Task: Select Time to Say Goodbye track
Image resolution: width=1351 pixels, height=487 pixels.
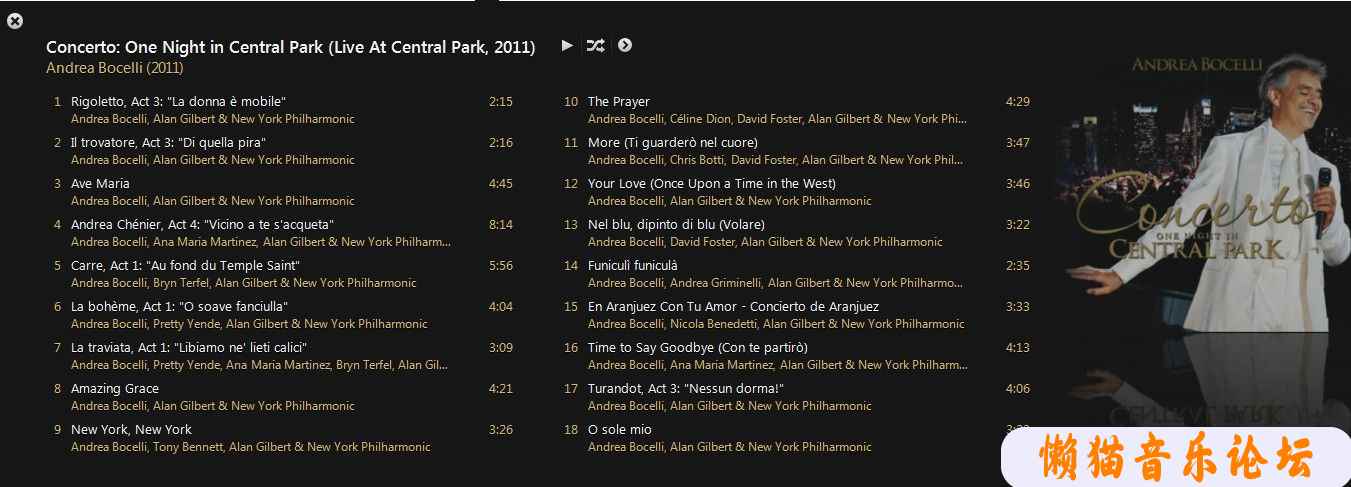Action: pyautogui.click(x=697, y=347)
